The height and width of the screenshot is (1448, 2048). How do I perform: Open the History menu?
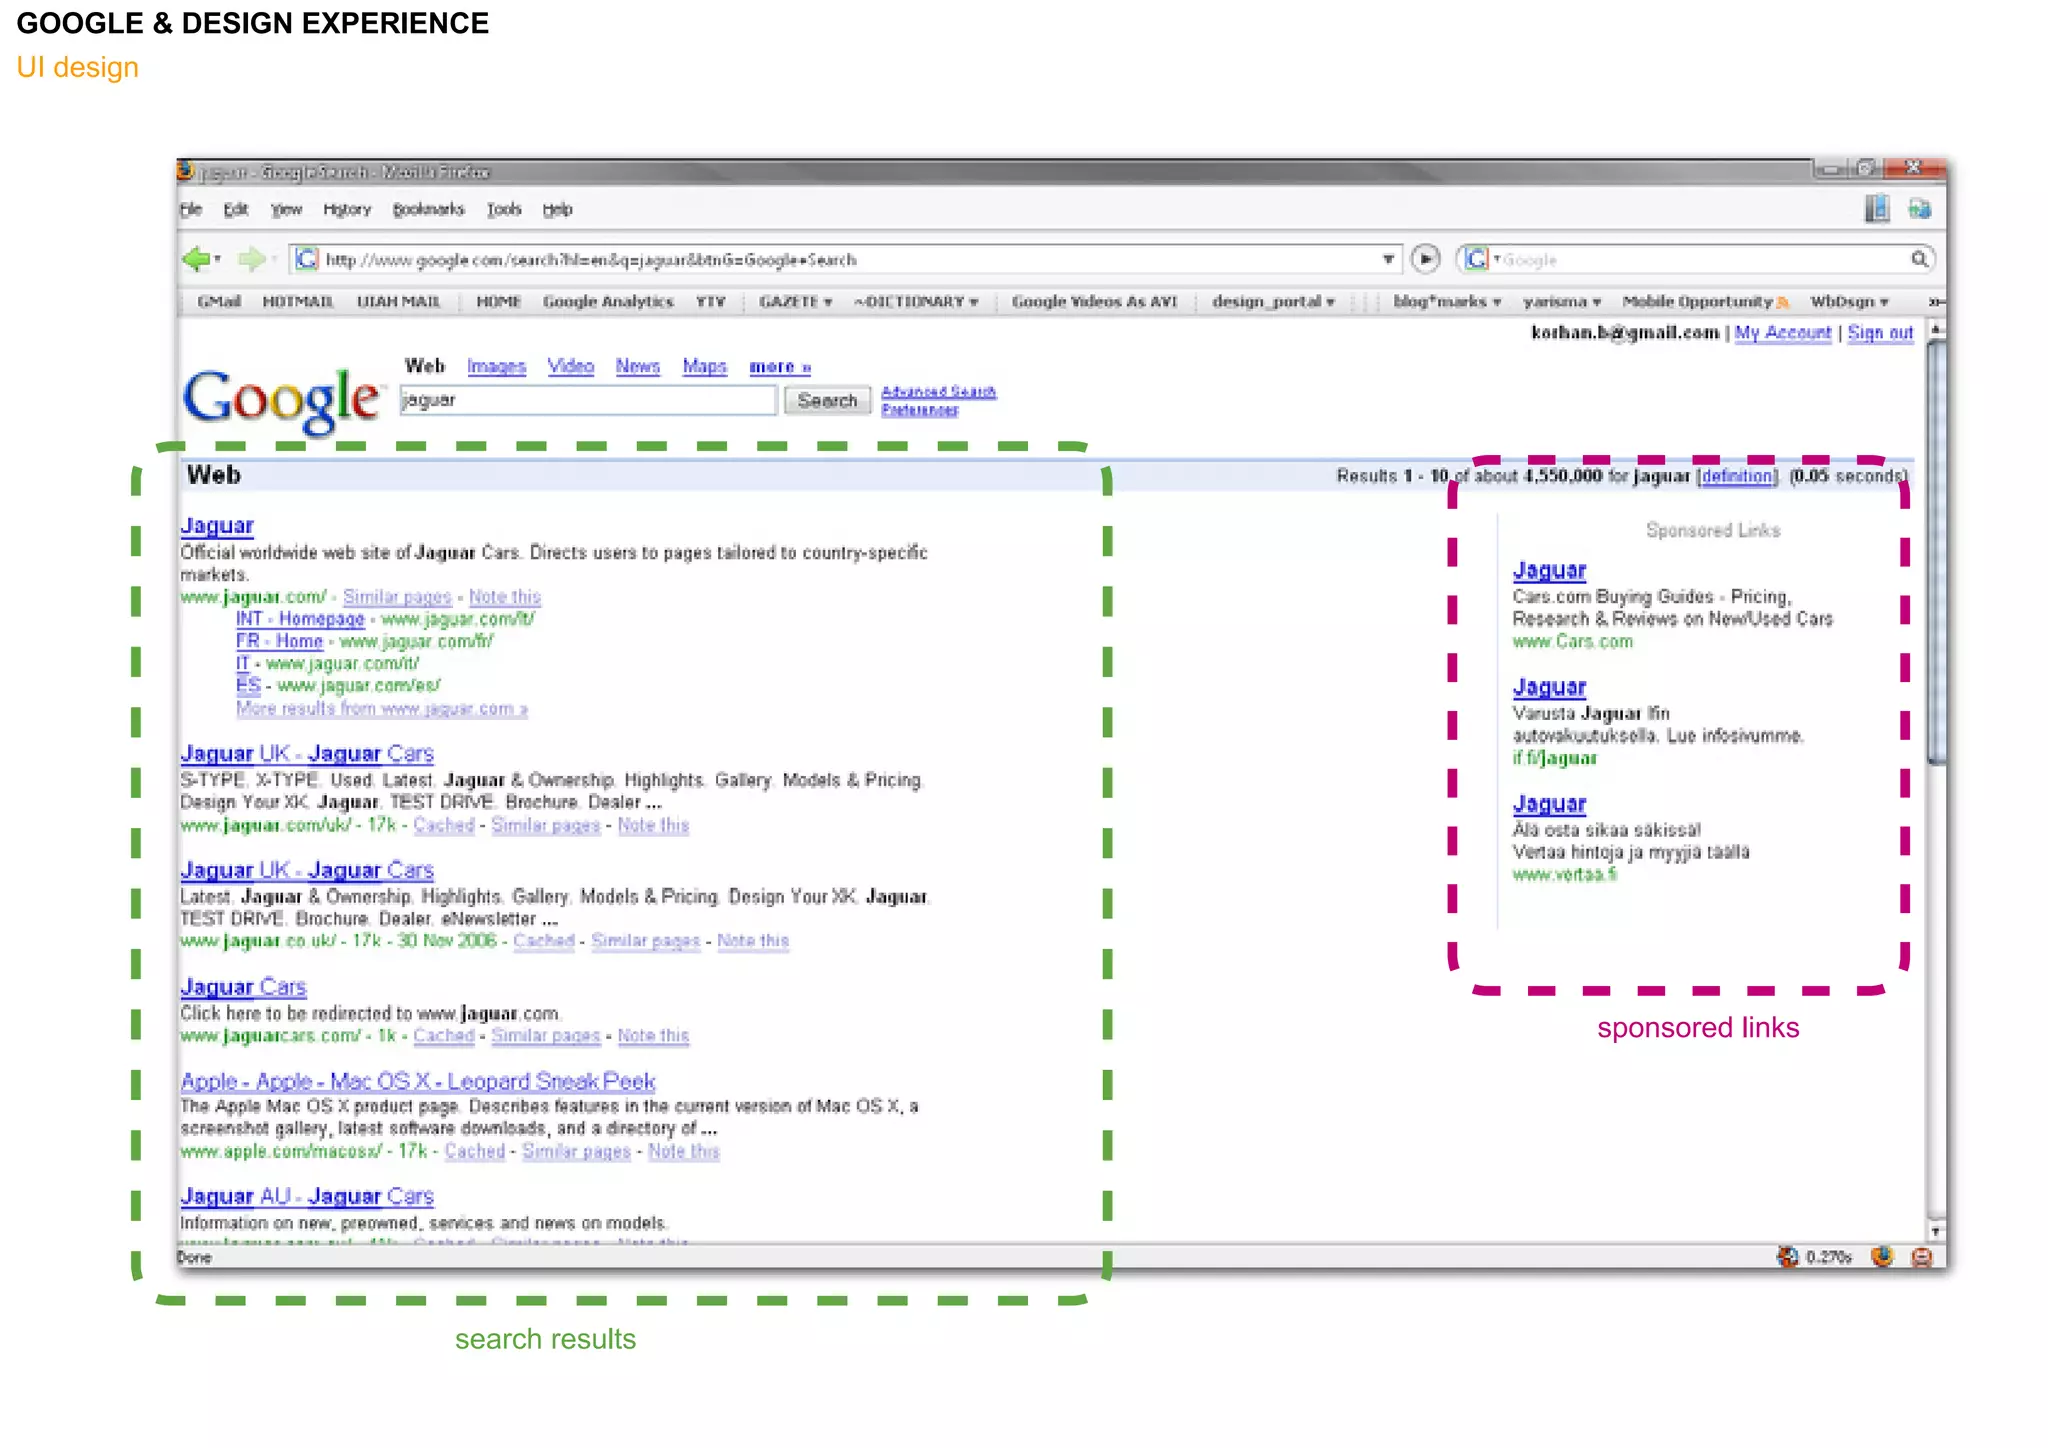[347, 209]
